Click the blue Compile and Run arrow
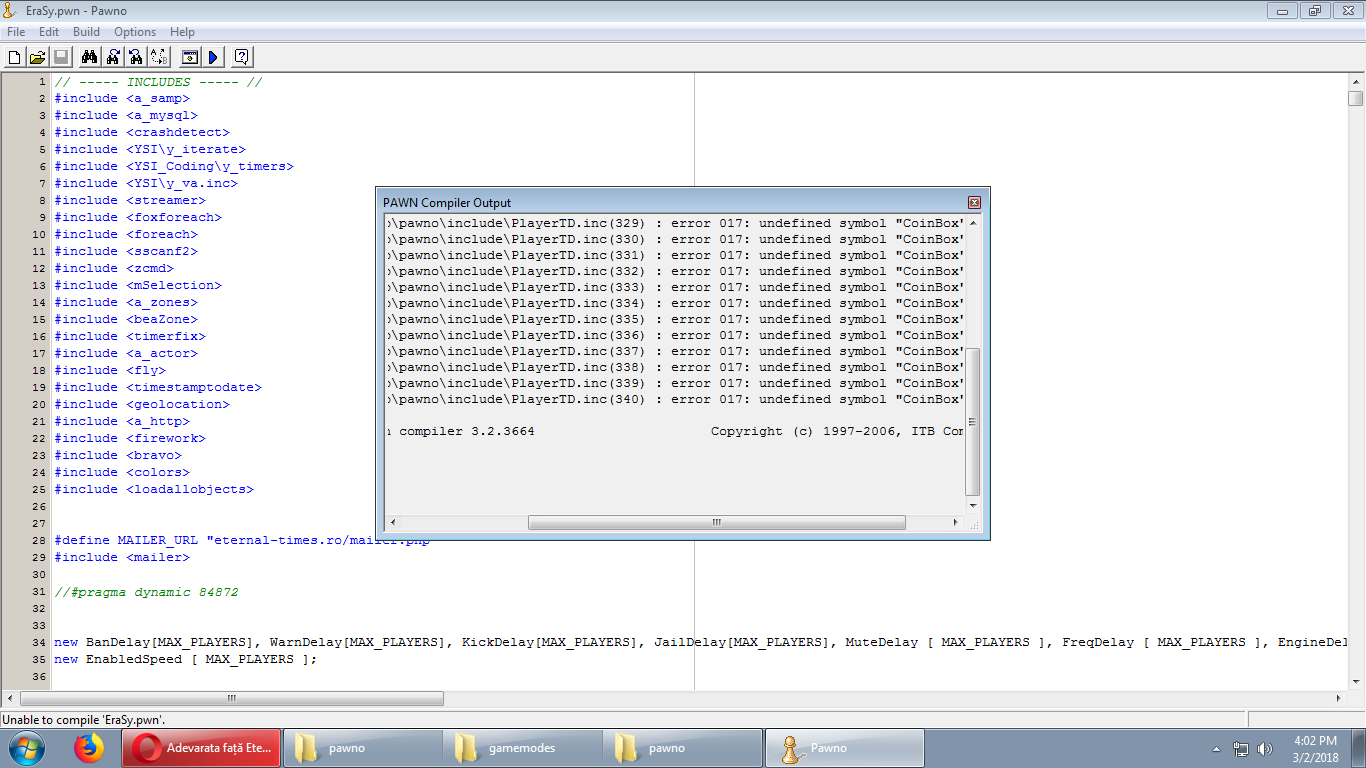Screen dimensions: 1366x768 pyautogui.click(x=212, y=57)
